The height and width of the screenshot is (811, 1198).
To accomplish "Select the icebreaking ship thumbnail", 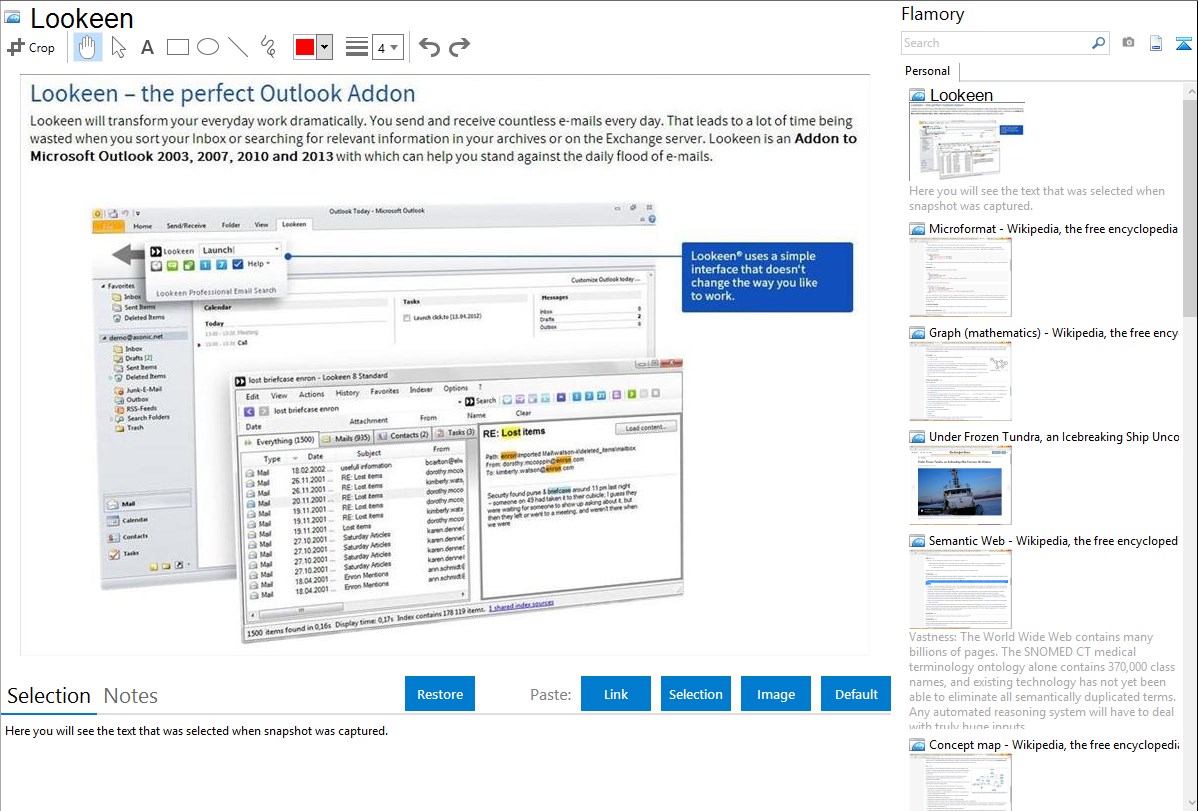I will pos(960,485).
